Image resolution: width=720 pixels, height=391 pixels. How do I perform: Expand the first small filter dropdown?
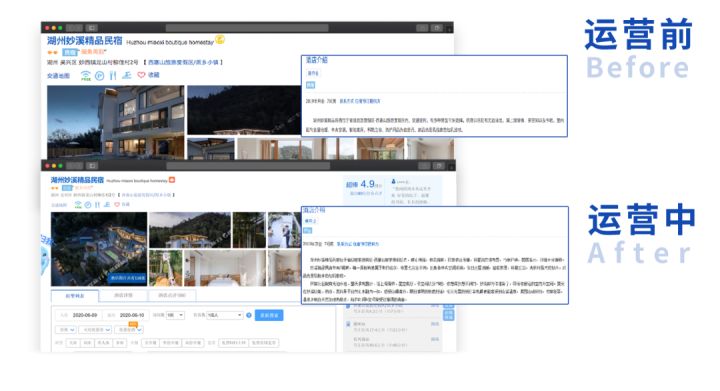pyautogui.click(x=66, y=330)
